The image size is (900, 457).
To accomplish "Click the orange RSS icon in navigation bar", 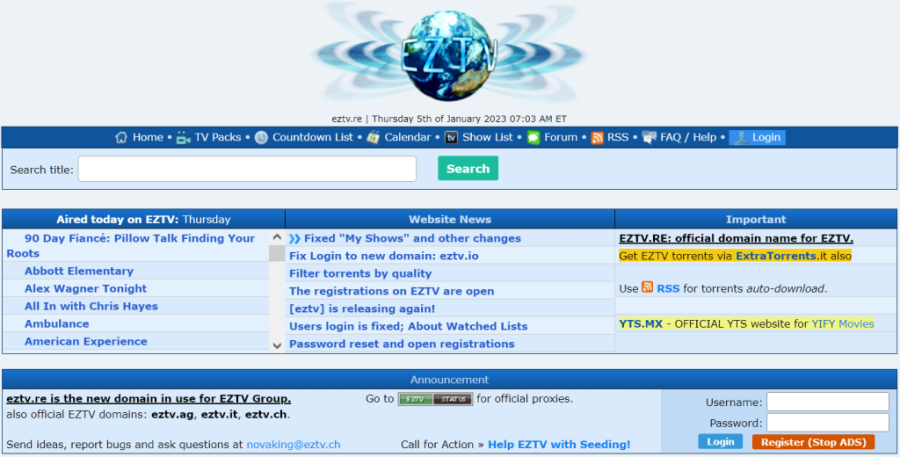I will tap(597, 138).
